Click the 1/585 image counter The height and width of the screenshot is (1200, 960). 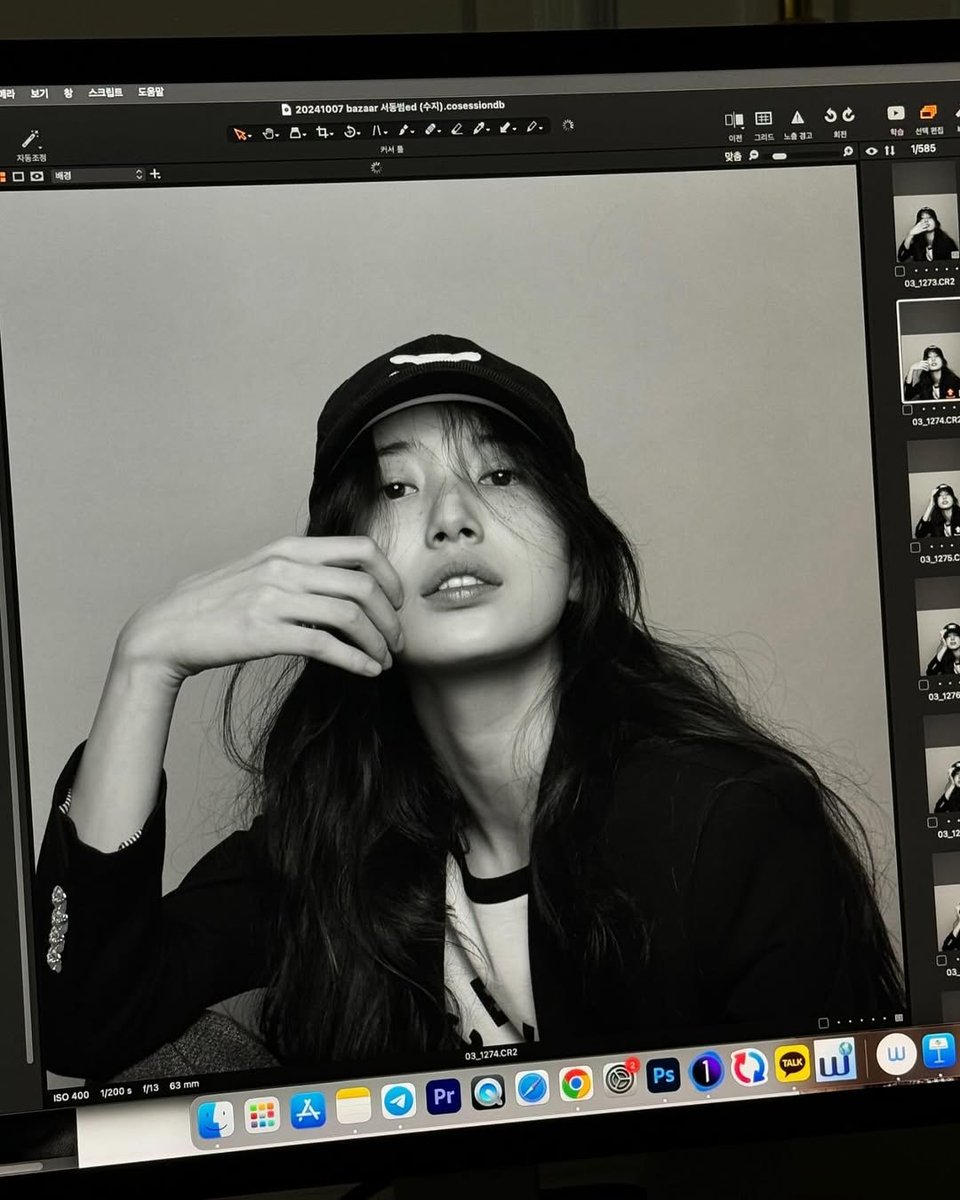(922, 149)
